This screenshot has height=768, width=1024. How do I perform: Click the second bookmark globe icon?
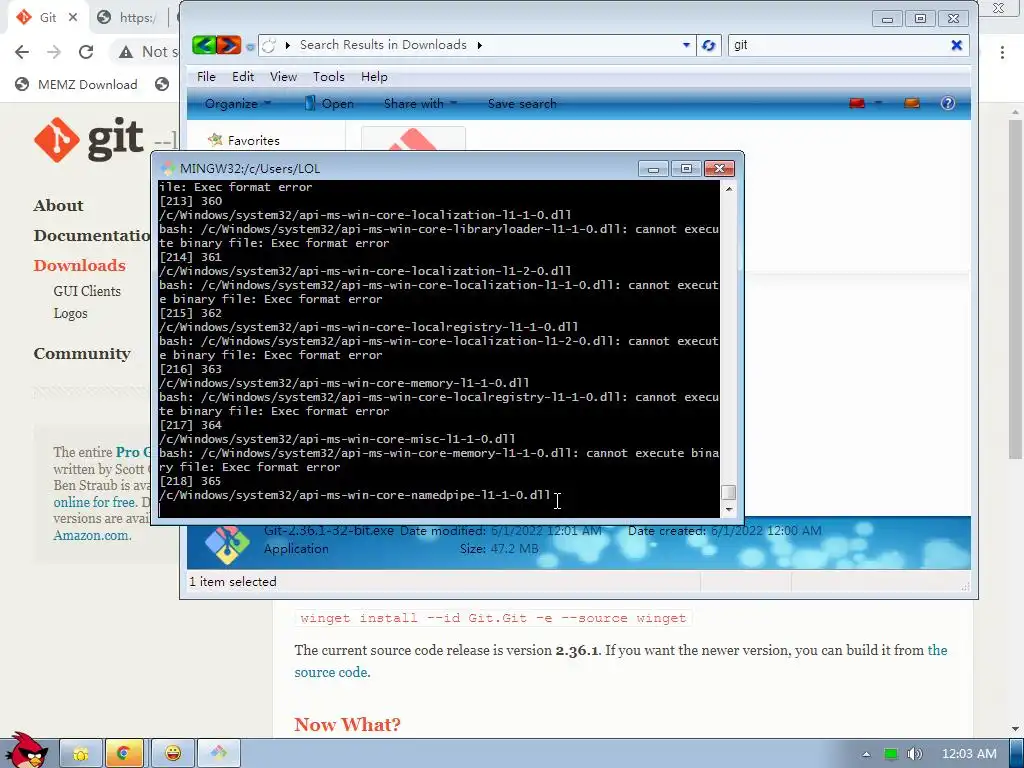click(162, 84)
